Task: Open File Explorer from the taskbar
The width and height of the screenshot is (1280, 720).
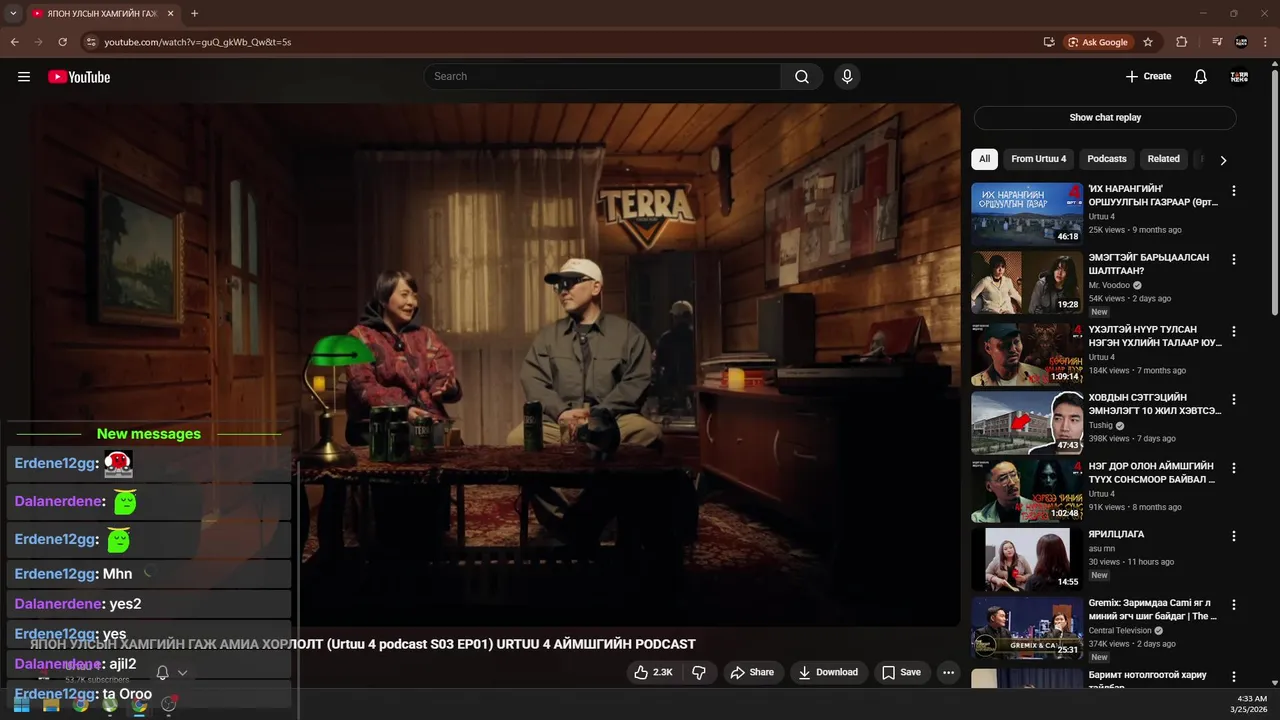Action: 51,704
